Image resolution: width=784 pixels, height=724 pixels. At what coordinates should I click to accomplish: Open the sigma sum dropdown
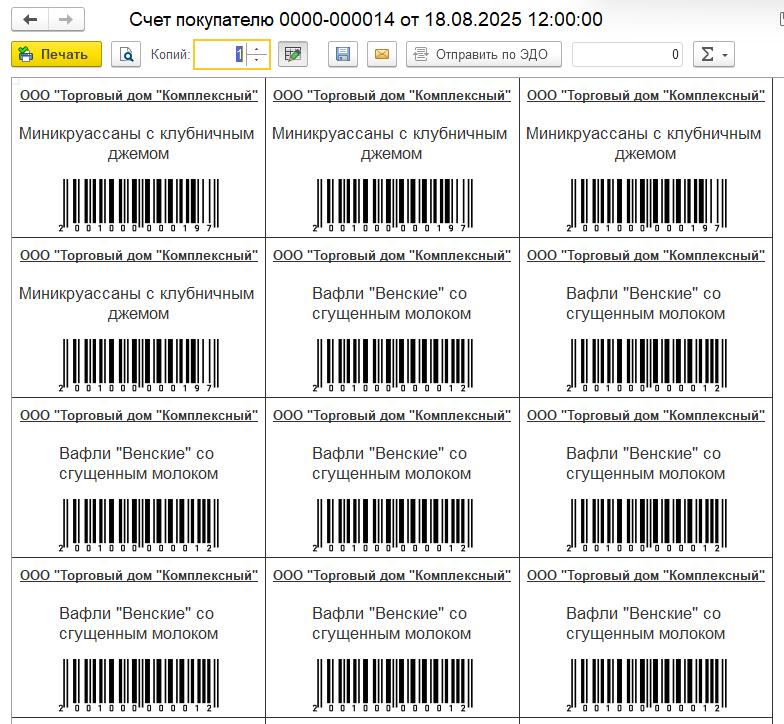(x=714, y=54)
